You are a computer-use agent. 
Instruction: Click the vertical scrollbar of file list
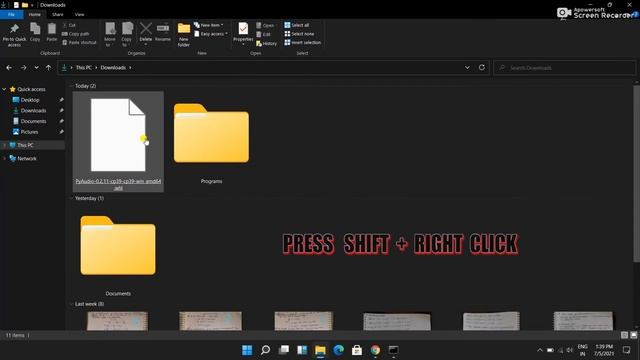636,173
